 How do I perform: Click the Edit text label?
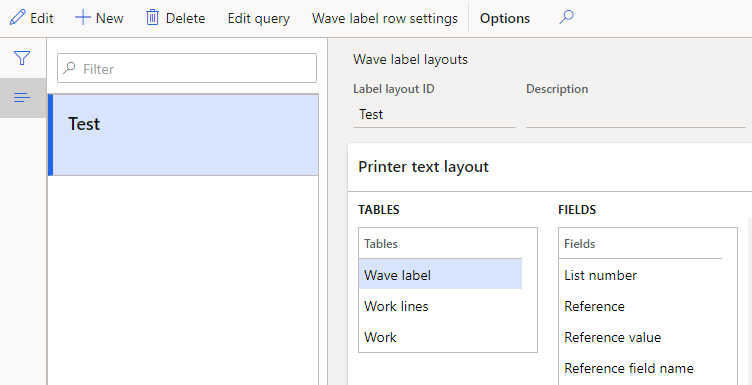coord(42,19)
